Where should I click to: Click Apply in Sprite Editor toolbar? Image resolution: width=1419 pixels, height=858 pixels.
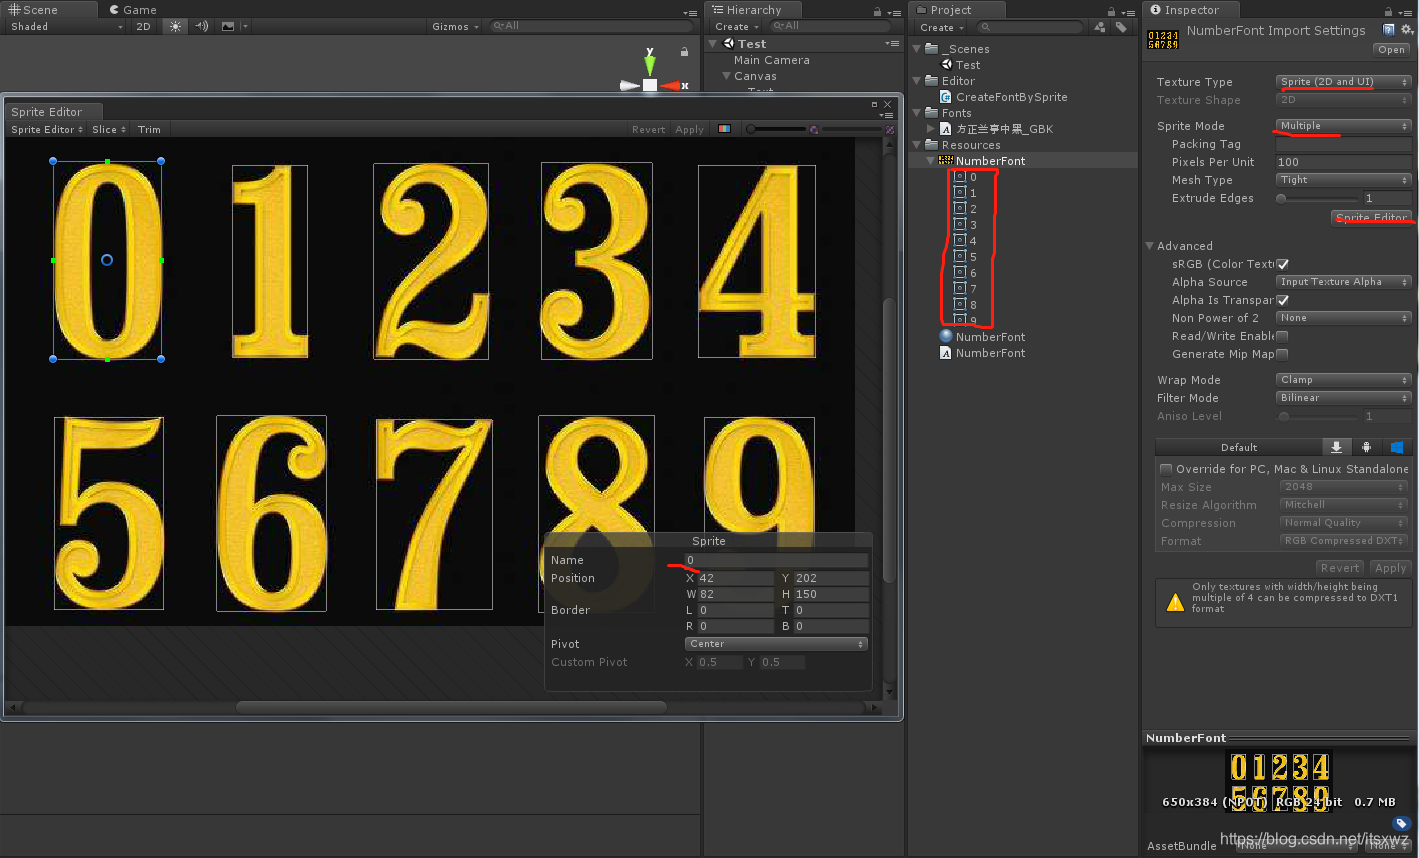click(x=690, y=129)
